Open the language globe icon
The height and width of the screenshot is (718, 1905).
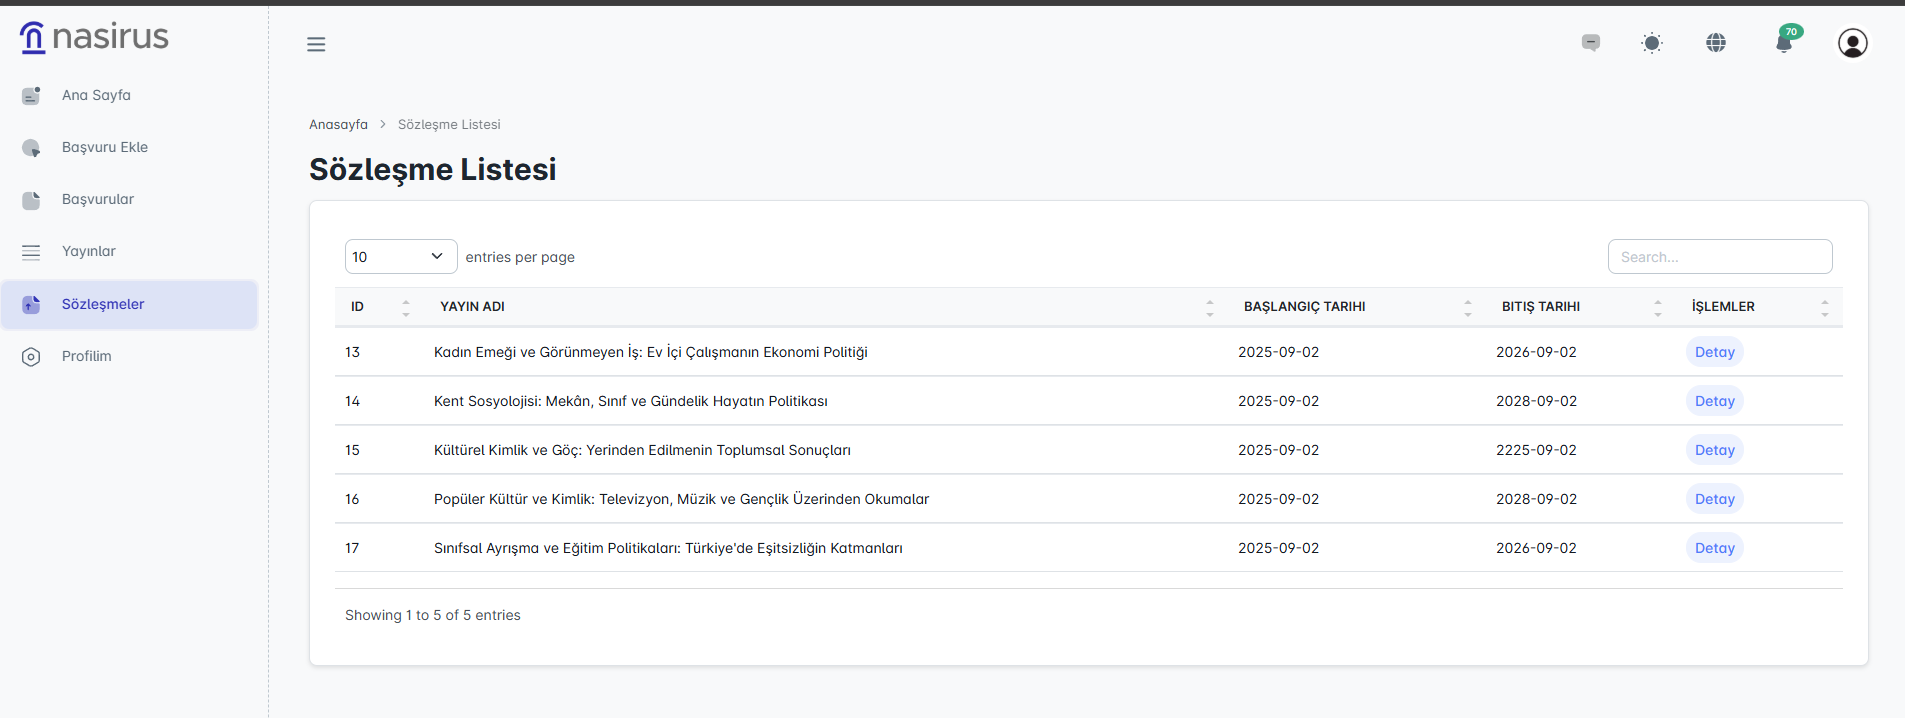[x=1716, y=43]
